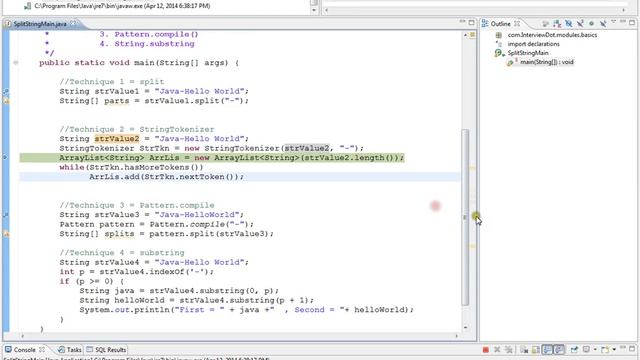Click Open Console icon
640x360 pixels.
[605, 350]
